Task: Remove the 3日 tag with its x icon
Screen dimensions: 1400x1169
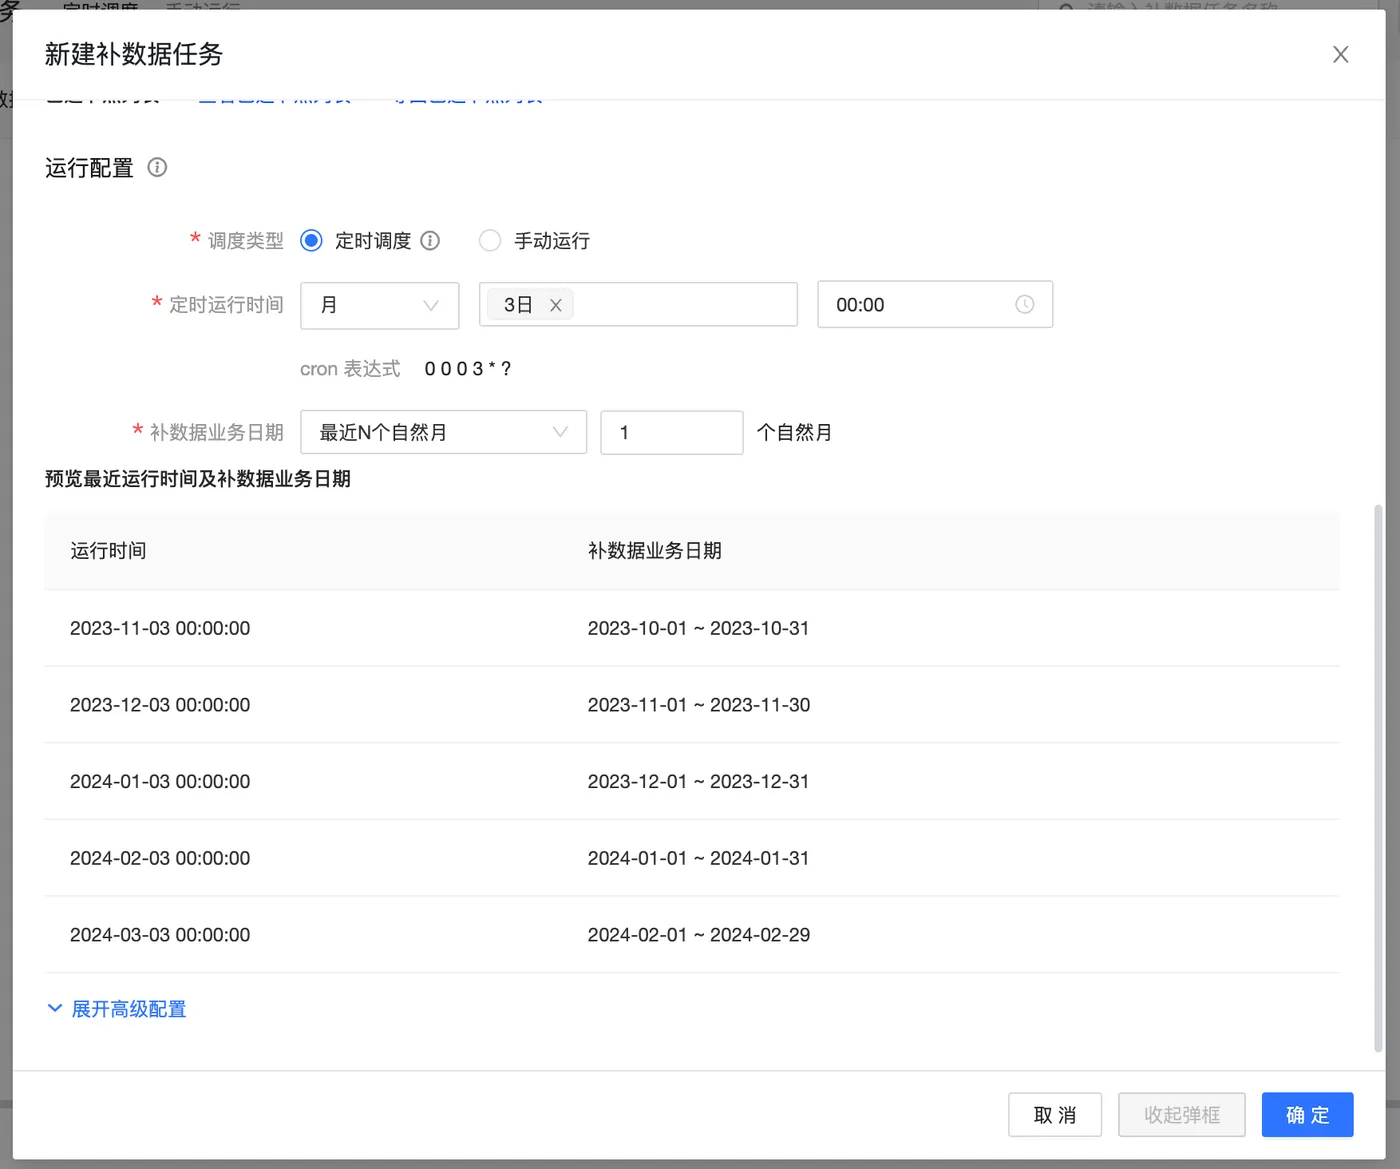Action: (556, 305)
